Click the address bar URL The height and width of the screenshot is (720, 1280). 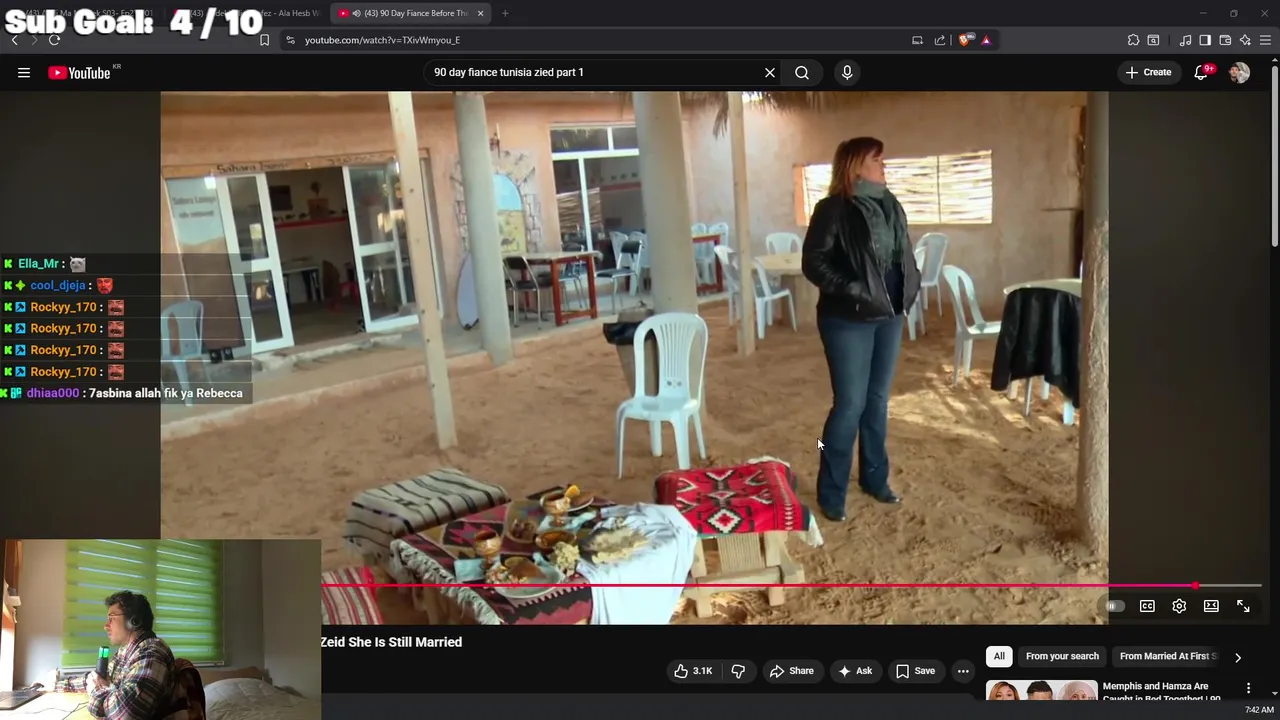[x=383, y=40]
